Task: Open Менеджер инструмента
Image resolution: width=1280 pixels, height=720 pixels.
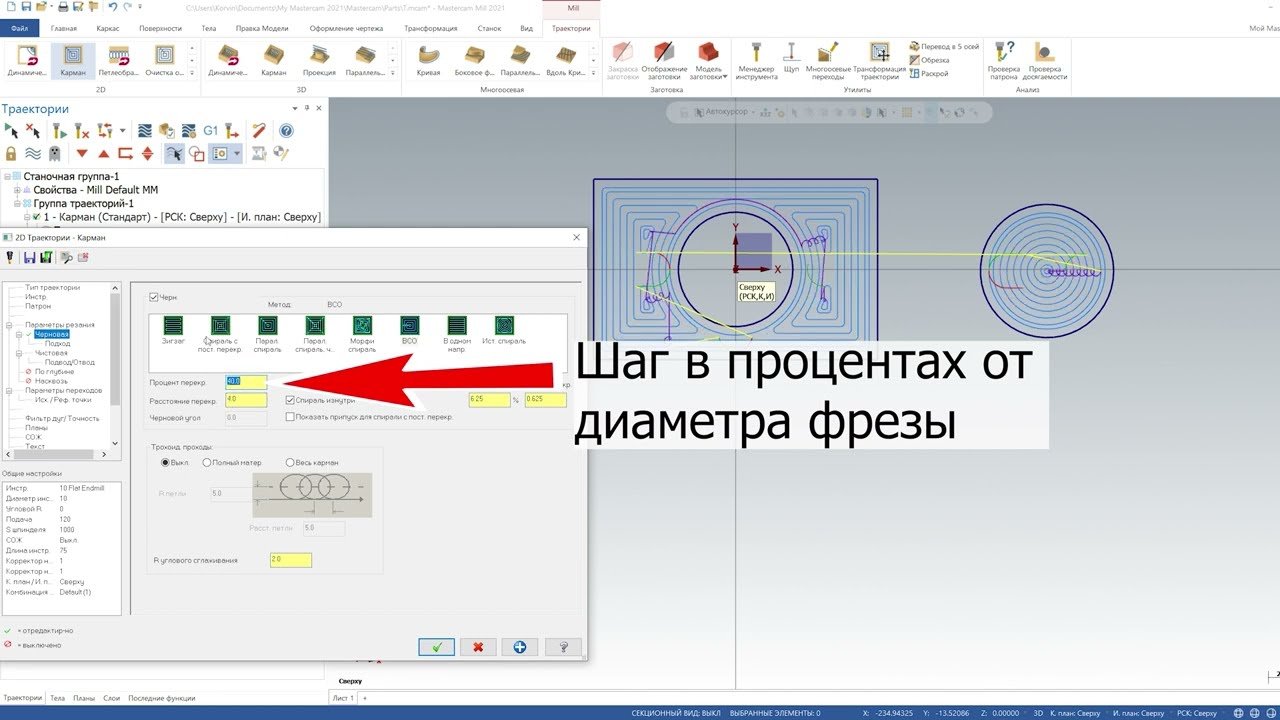Action: (x=757, y=62)
